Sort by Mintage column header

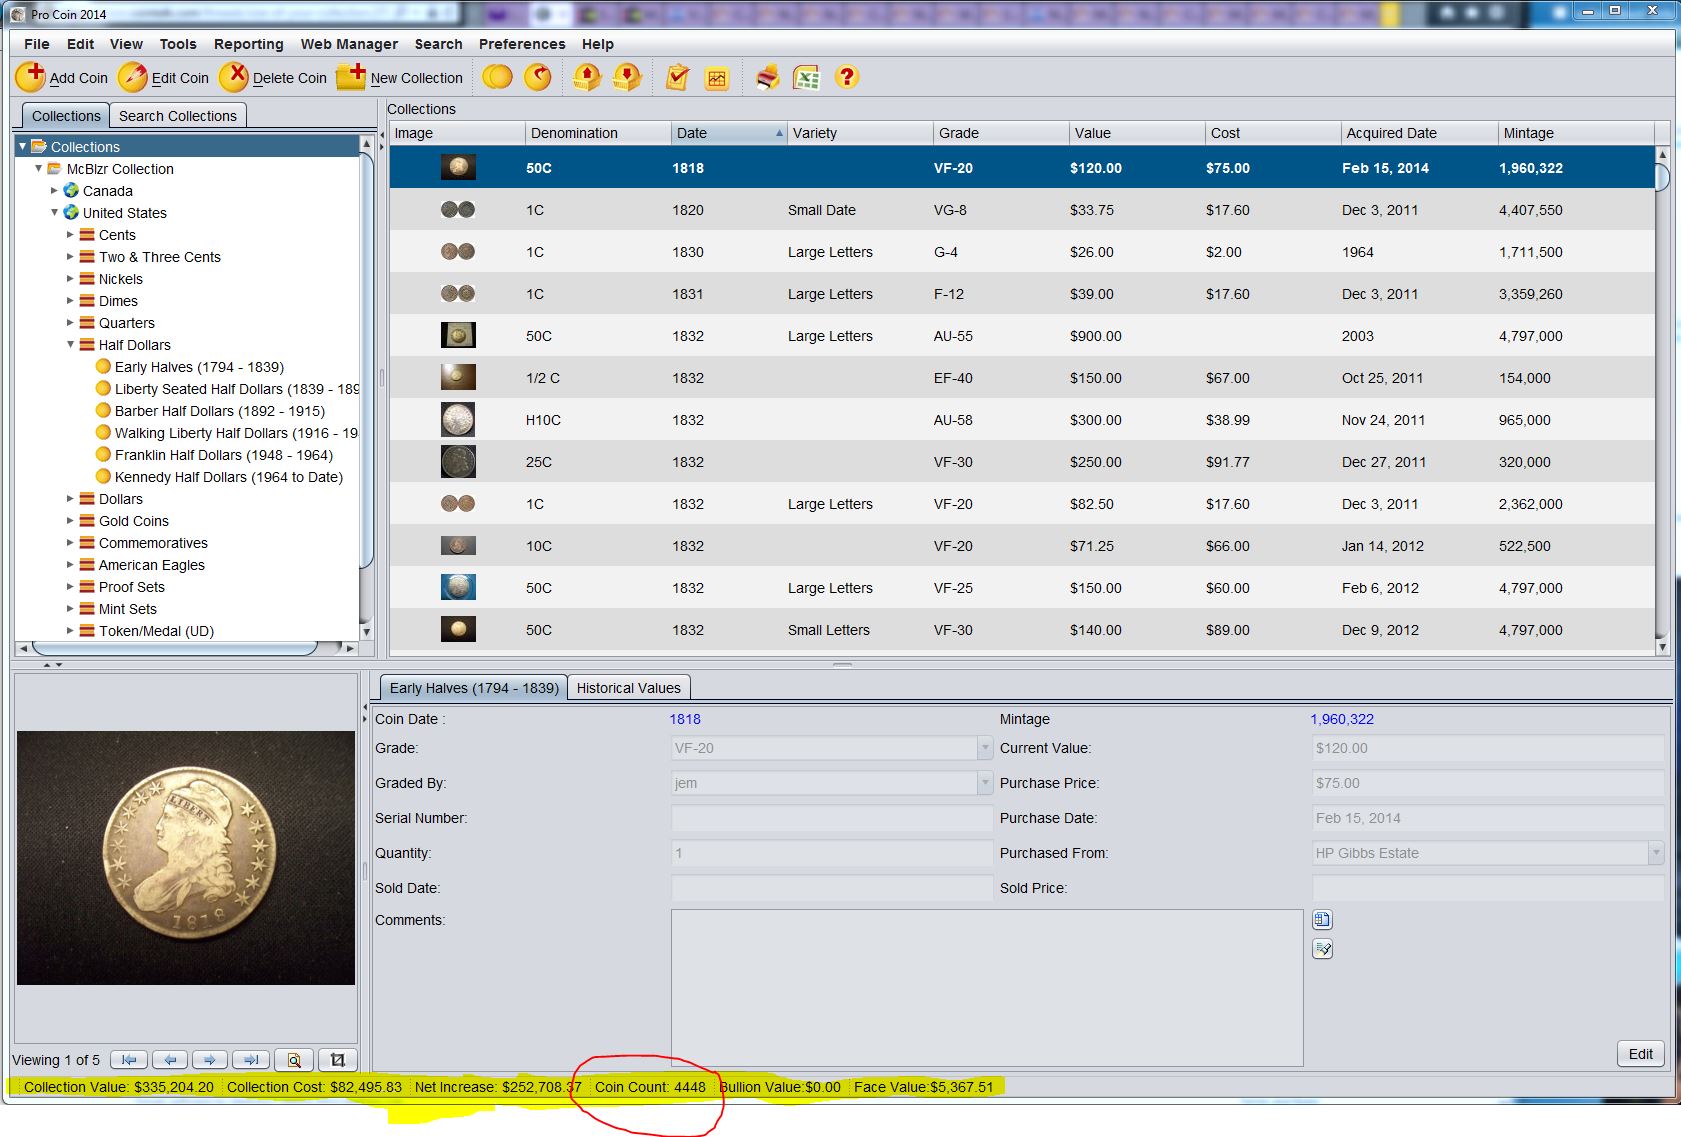tap(1576, 133)
